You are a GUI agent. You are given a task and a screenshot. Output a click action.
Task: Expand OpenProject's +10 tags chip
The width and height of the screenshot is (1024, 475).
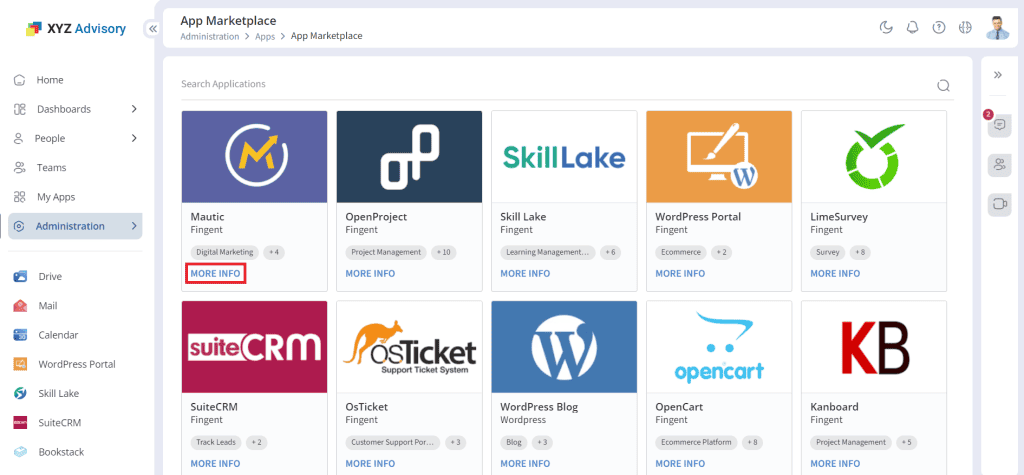click(443, 252)
